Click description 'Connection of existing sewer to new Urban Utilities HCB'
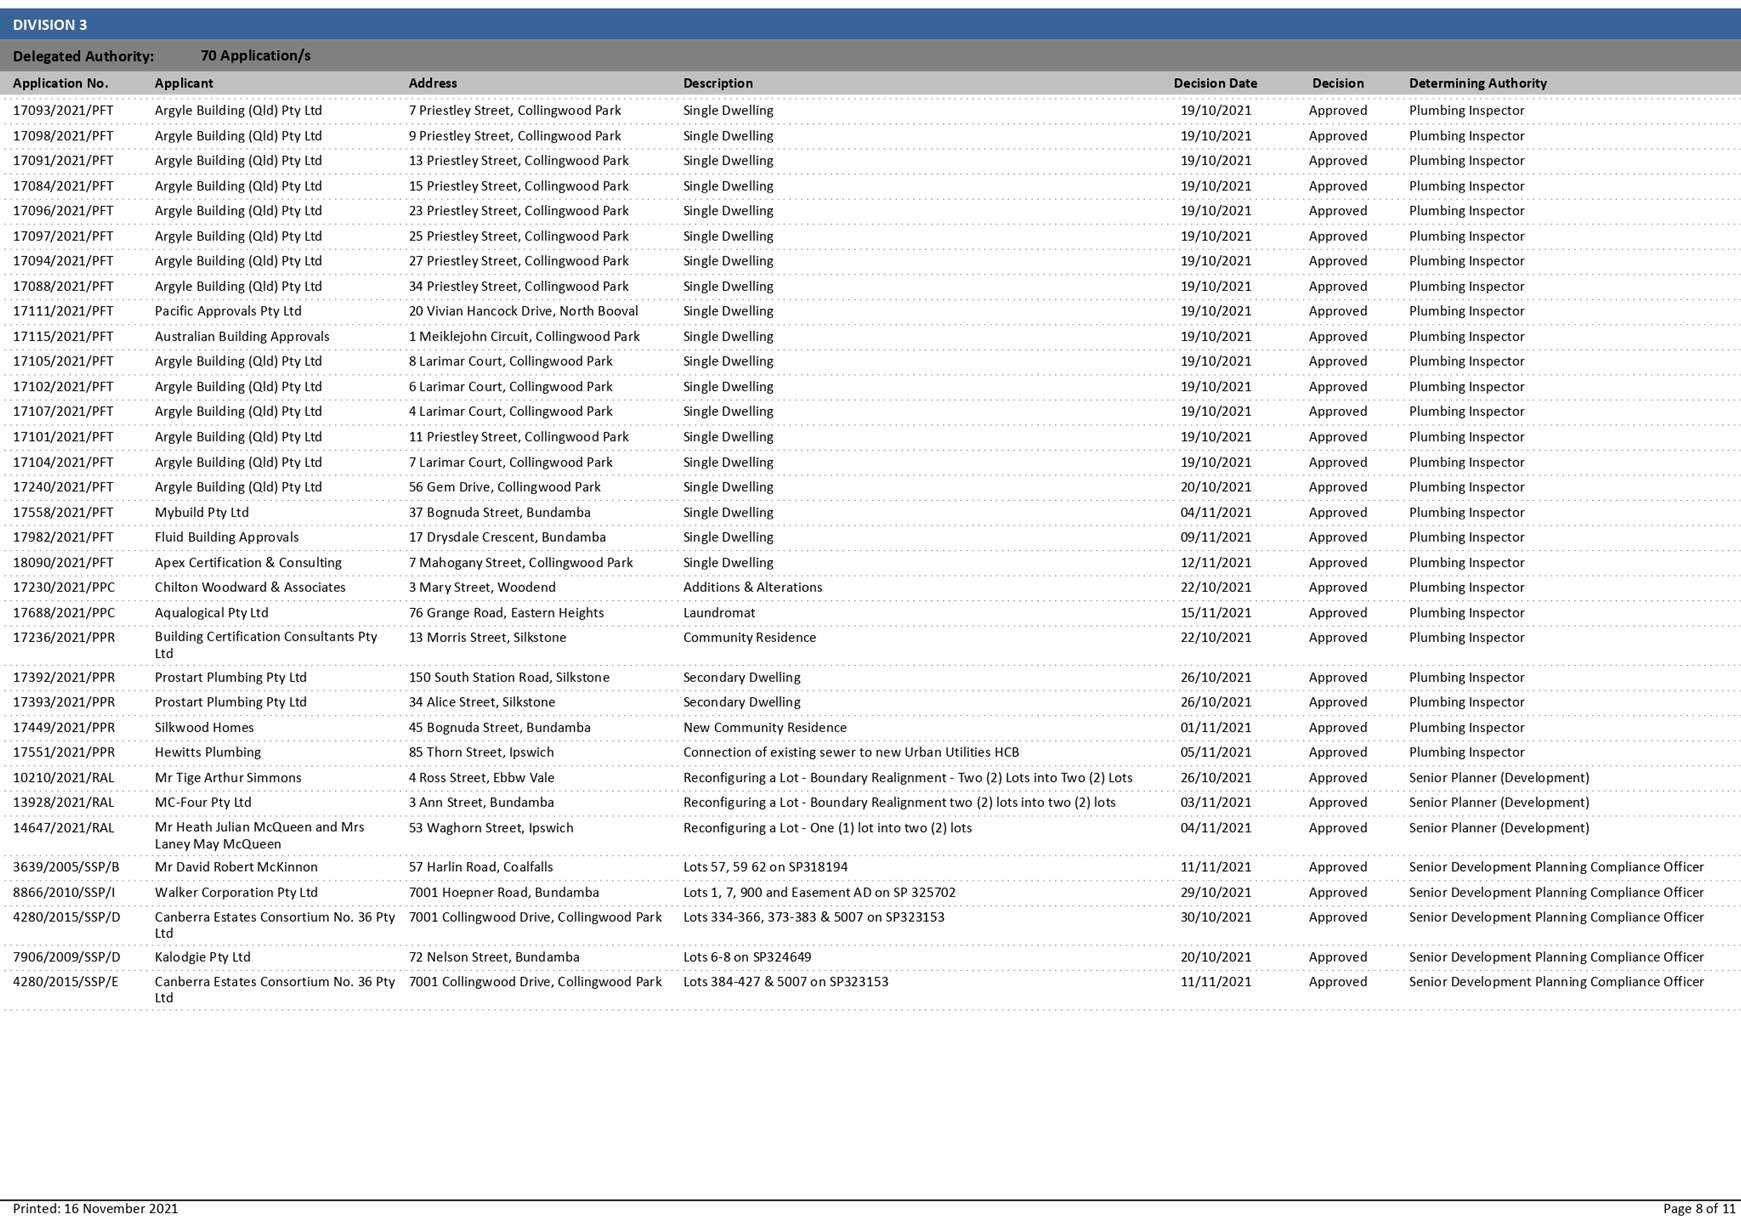 851,753
